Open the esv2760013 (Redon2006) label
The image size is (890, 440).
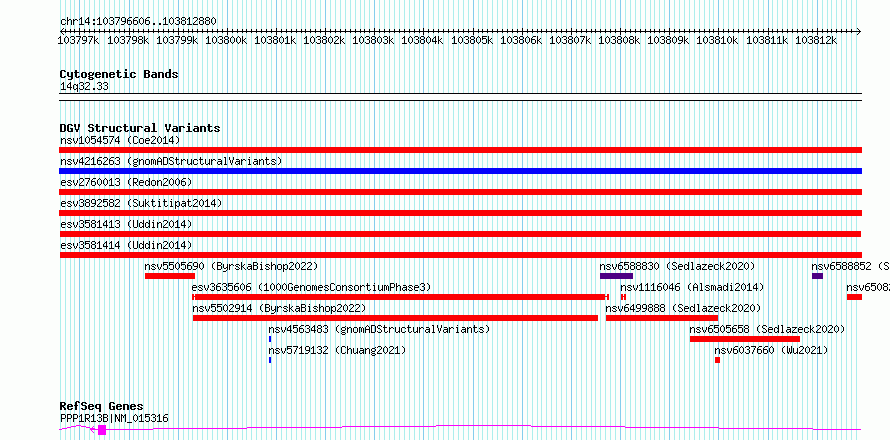point(126,182)
